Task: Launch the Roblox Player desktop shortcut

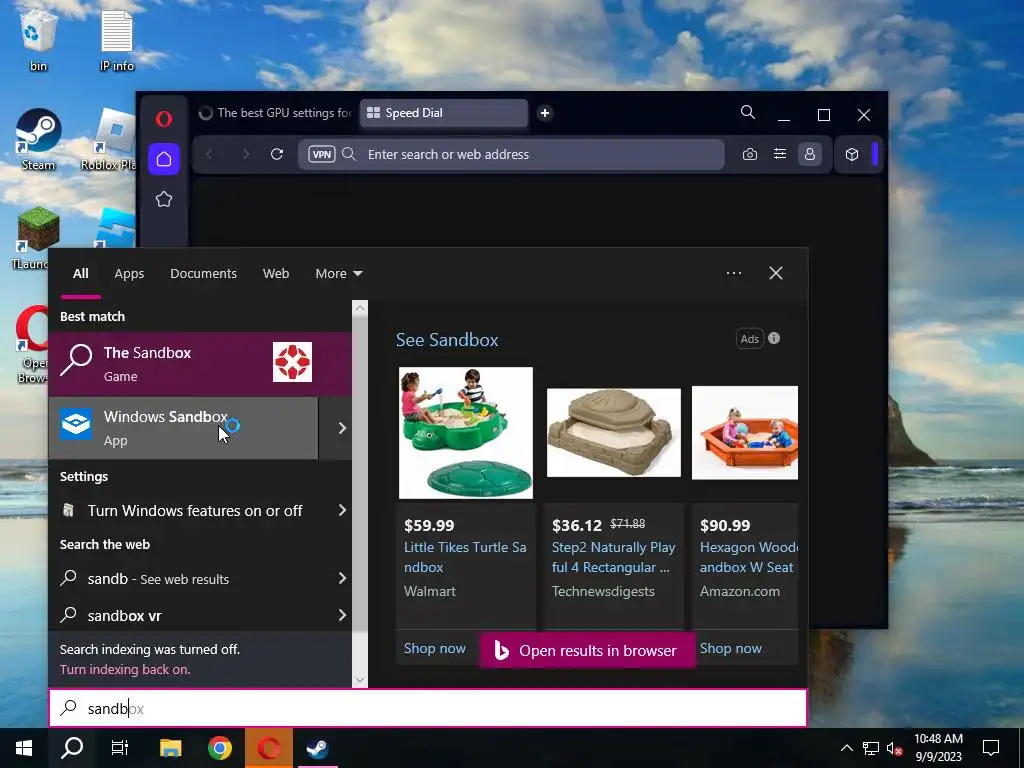Action: pos(109,139)
